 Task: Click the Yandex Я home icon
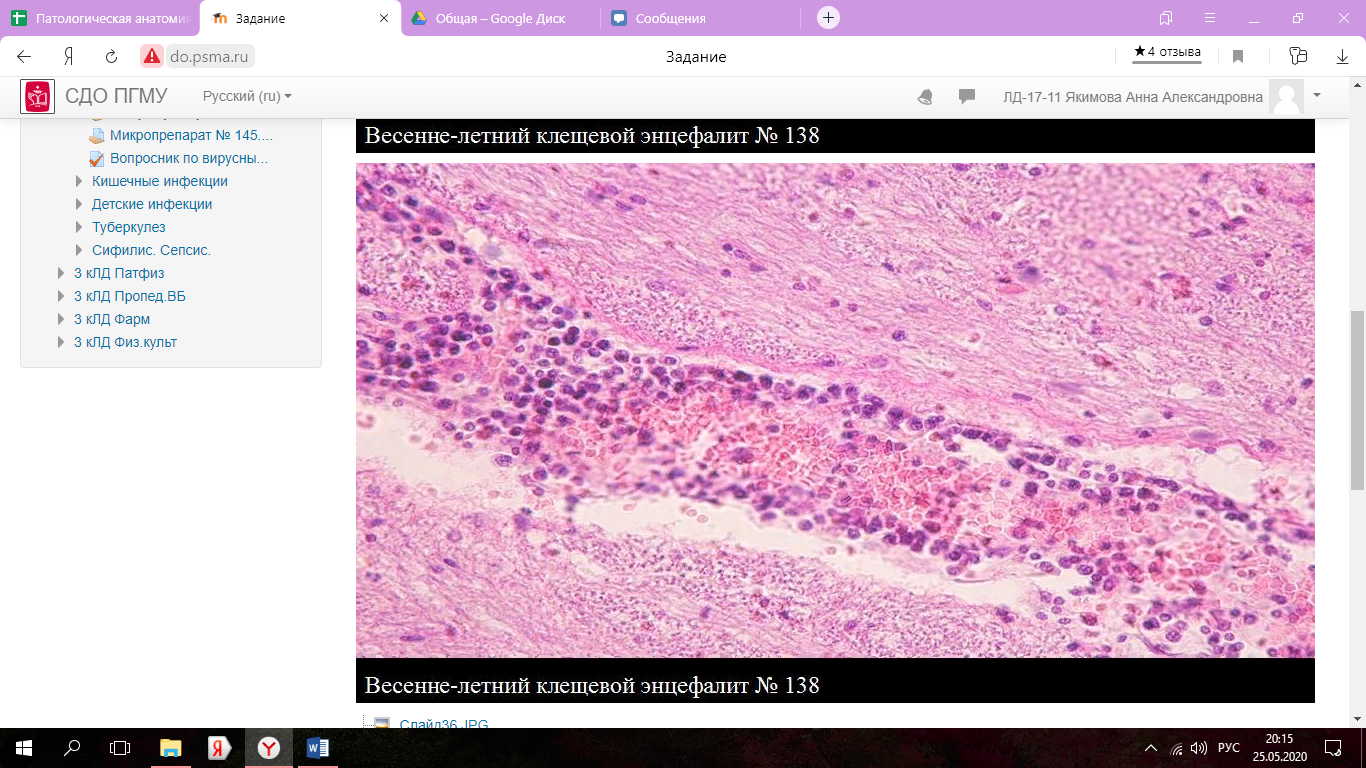[x=69, y=57]
